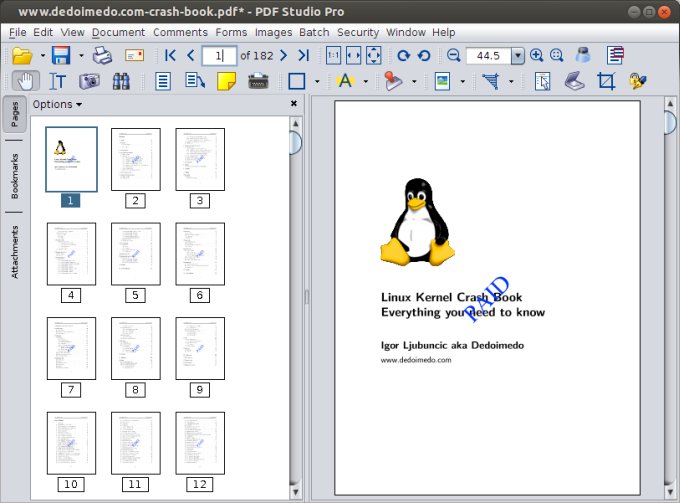Click the print icon

tap(103, 56)
